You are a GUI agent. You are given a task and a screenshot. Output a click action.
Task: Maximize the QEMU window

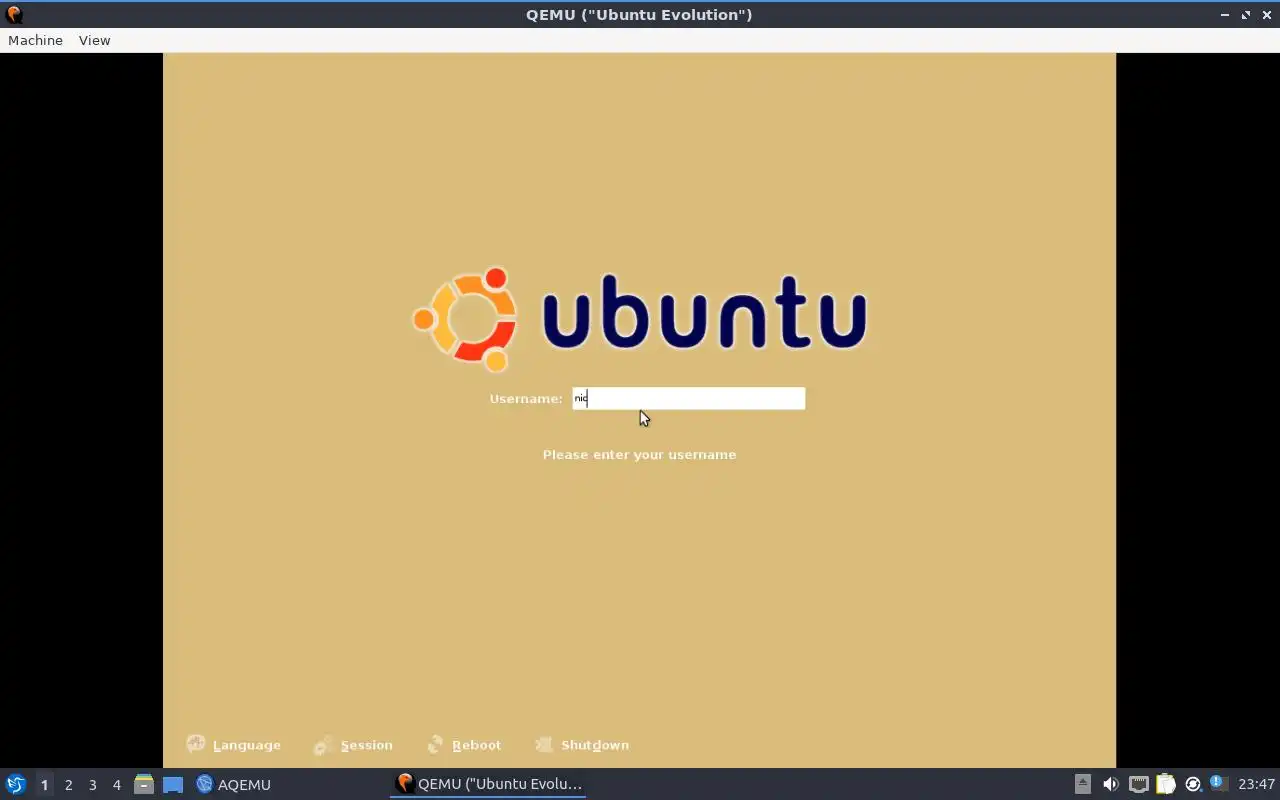pyautogui.click(x=1246, y=15)
